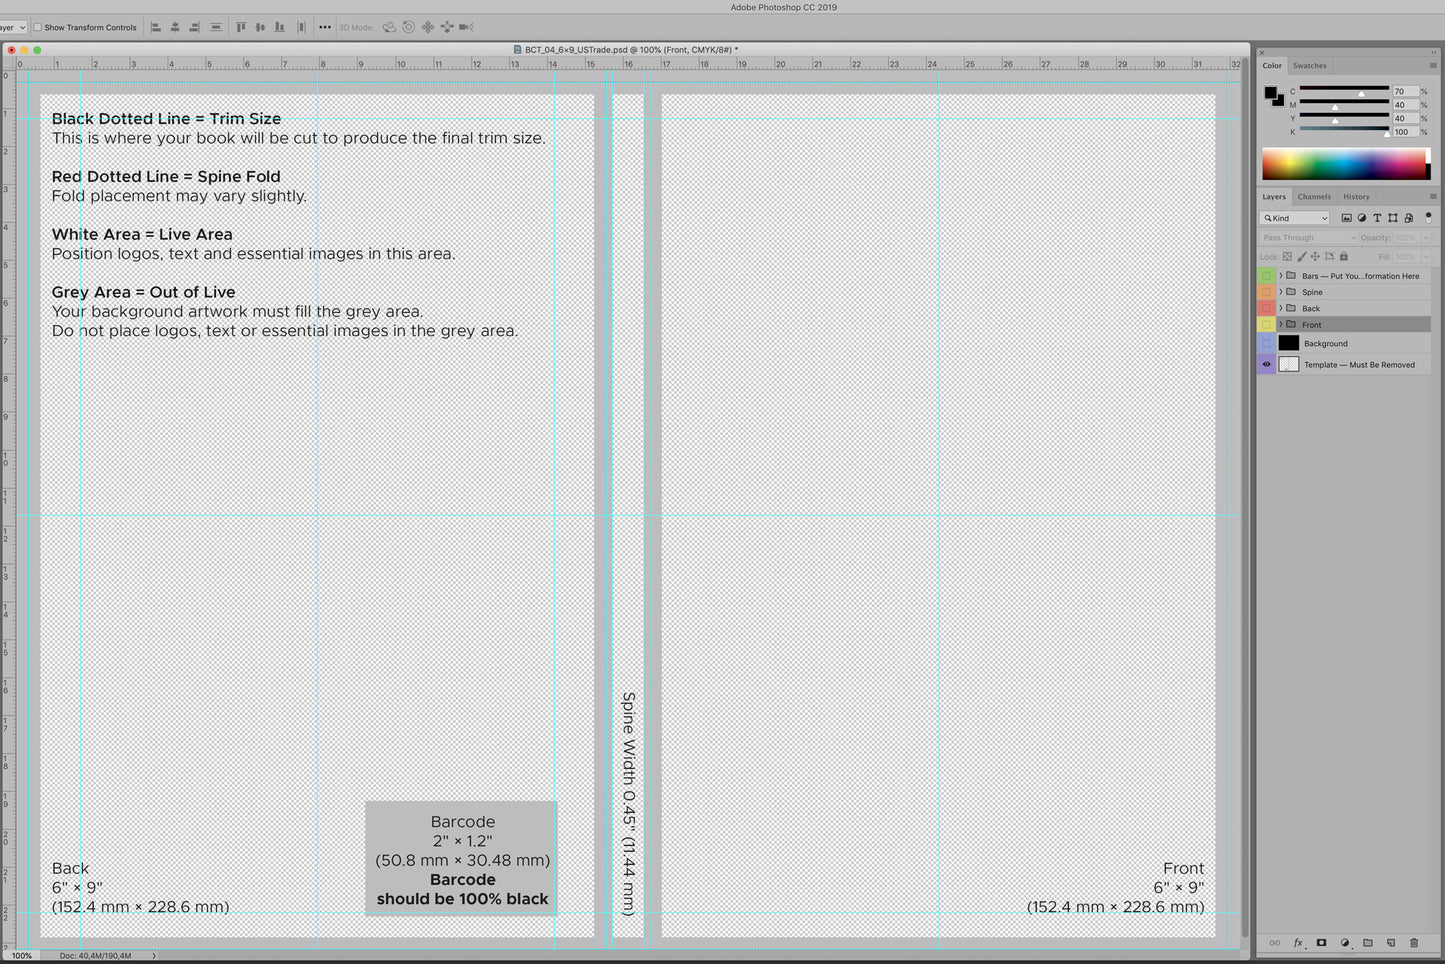Click the new adjustment layer icon
The width and height of the screenshot is (1445, 964).
click(x=1345, y=942)
